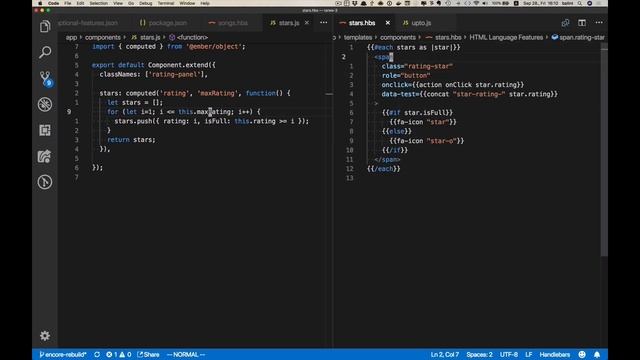The image size is (640, 360).
Task: Open the clock-shaped activity bar icon
Action: click(45, 182)
